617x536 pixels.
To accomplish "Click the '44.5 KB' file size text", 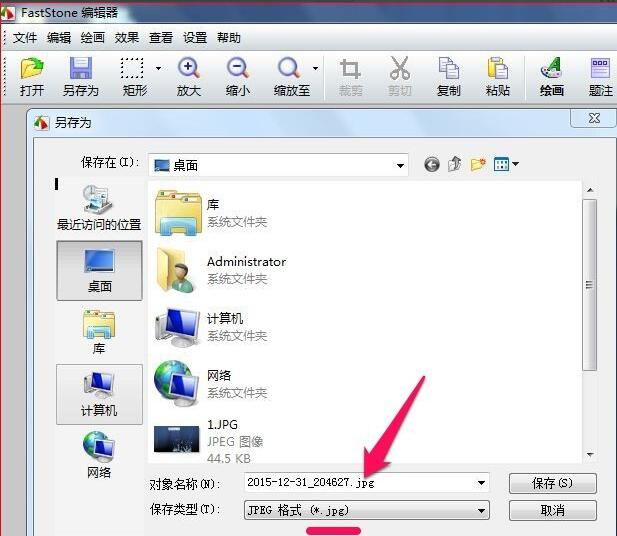I will pos(229,458).
